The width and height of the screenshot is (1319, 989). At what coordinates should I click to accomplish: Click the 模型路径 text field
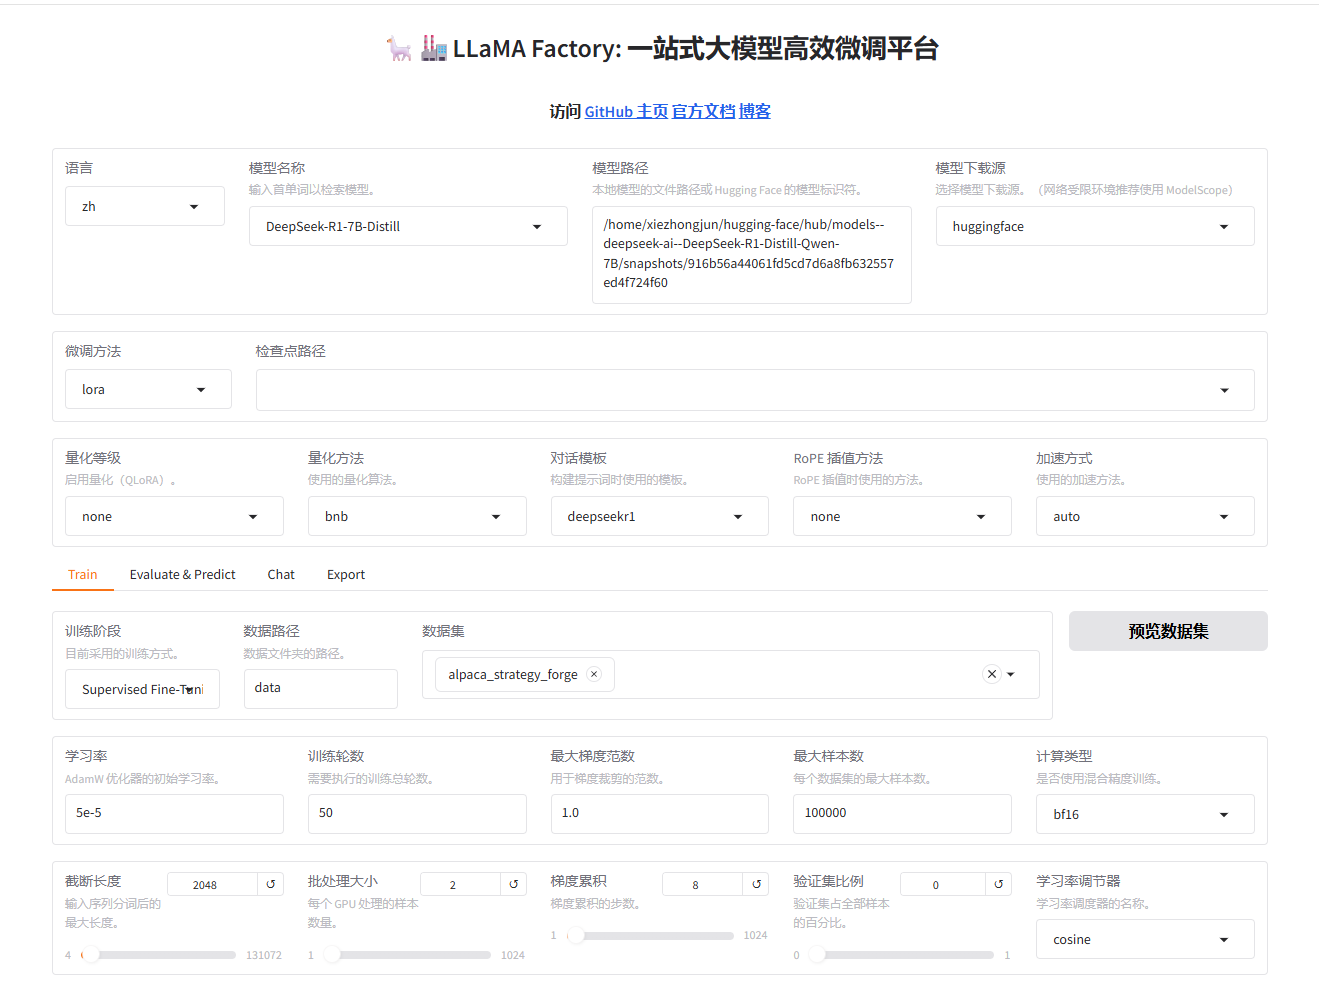(752, 254)
